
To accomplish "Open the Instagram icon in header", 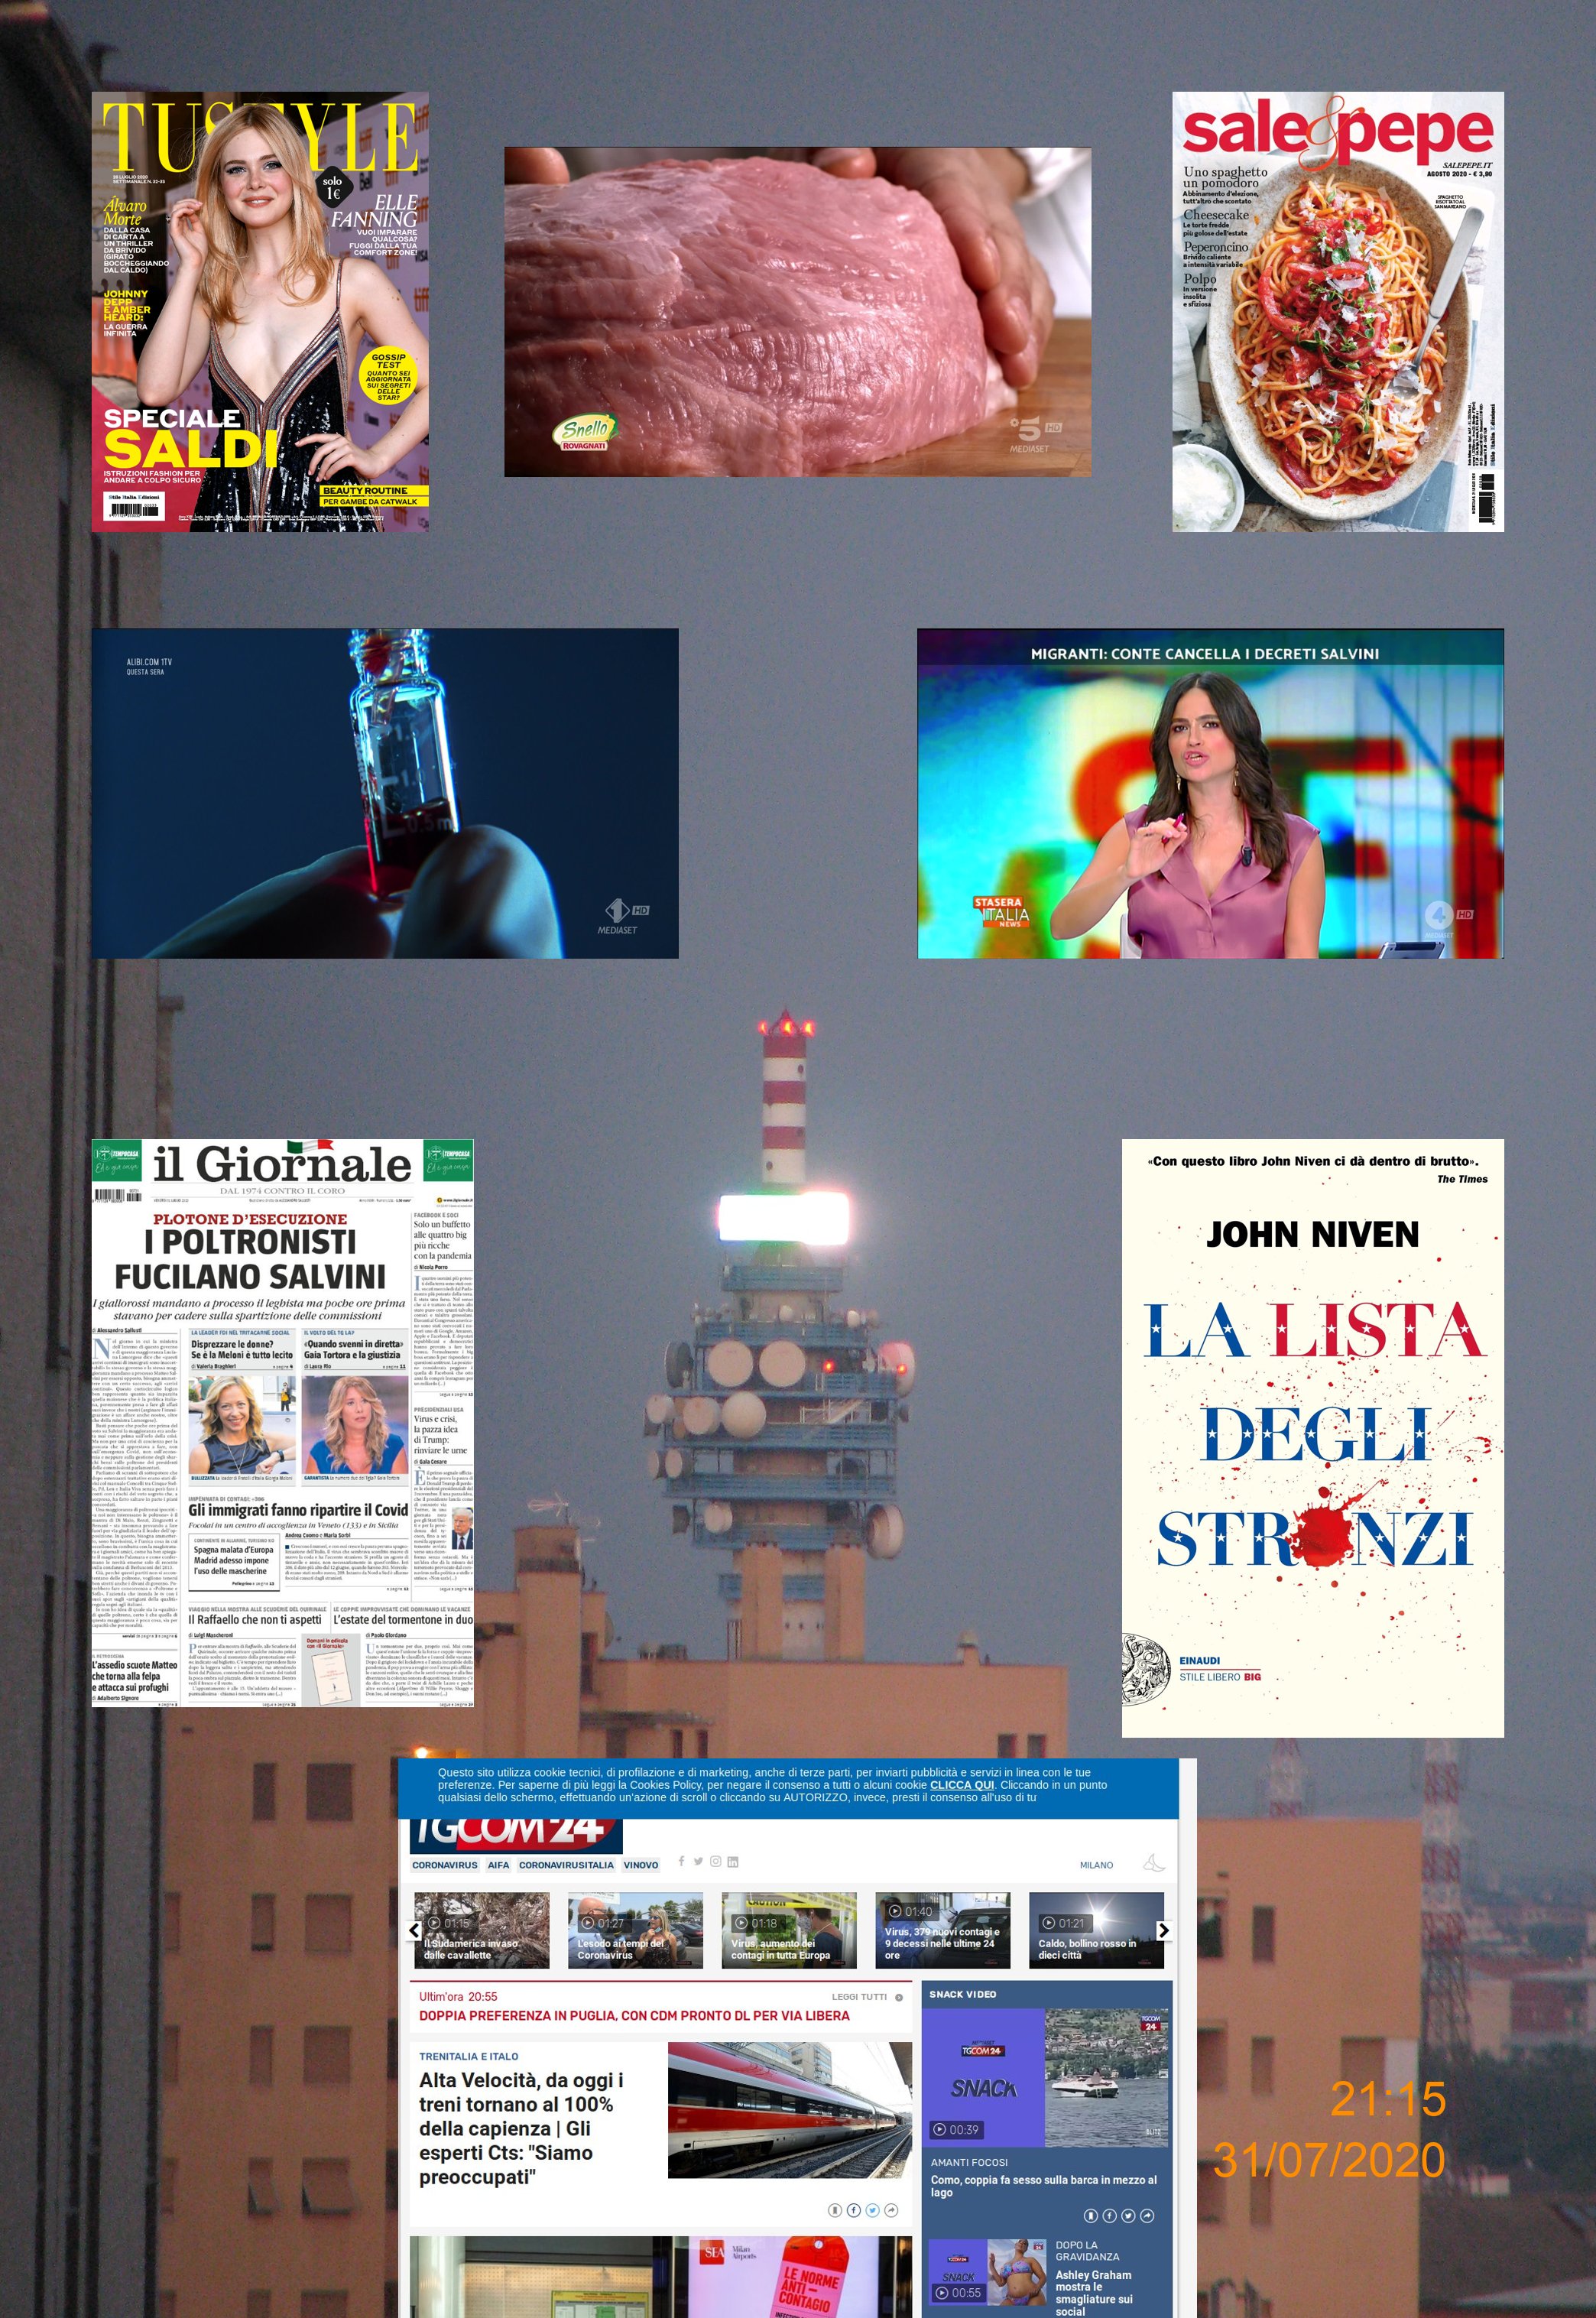I will [x=715, y=1861].
